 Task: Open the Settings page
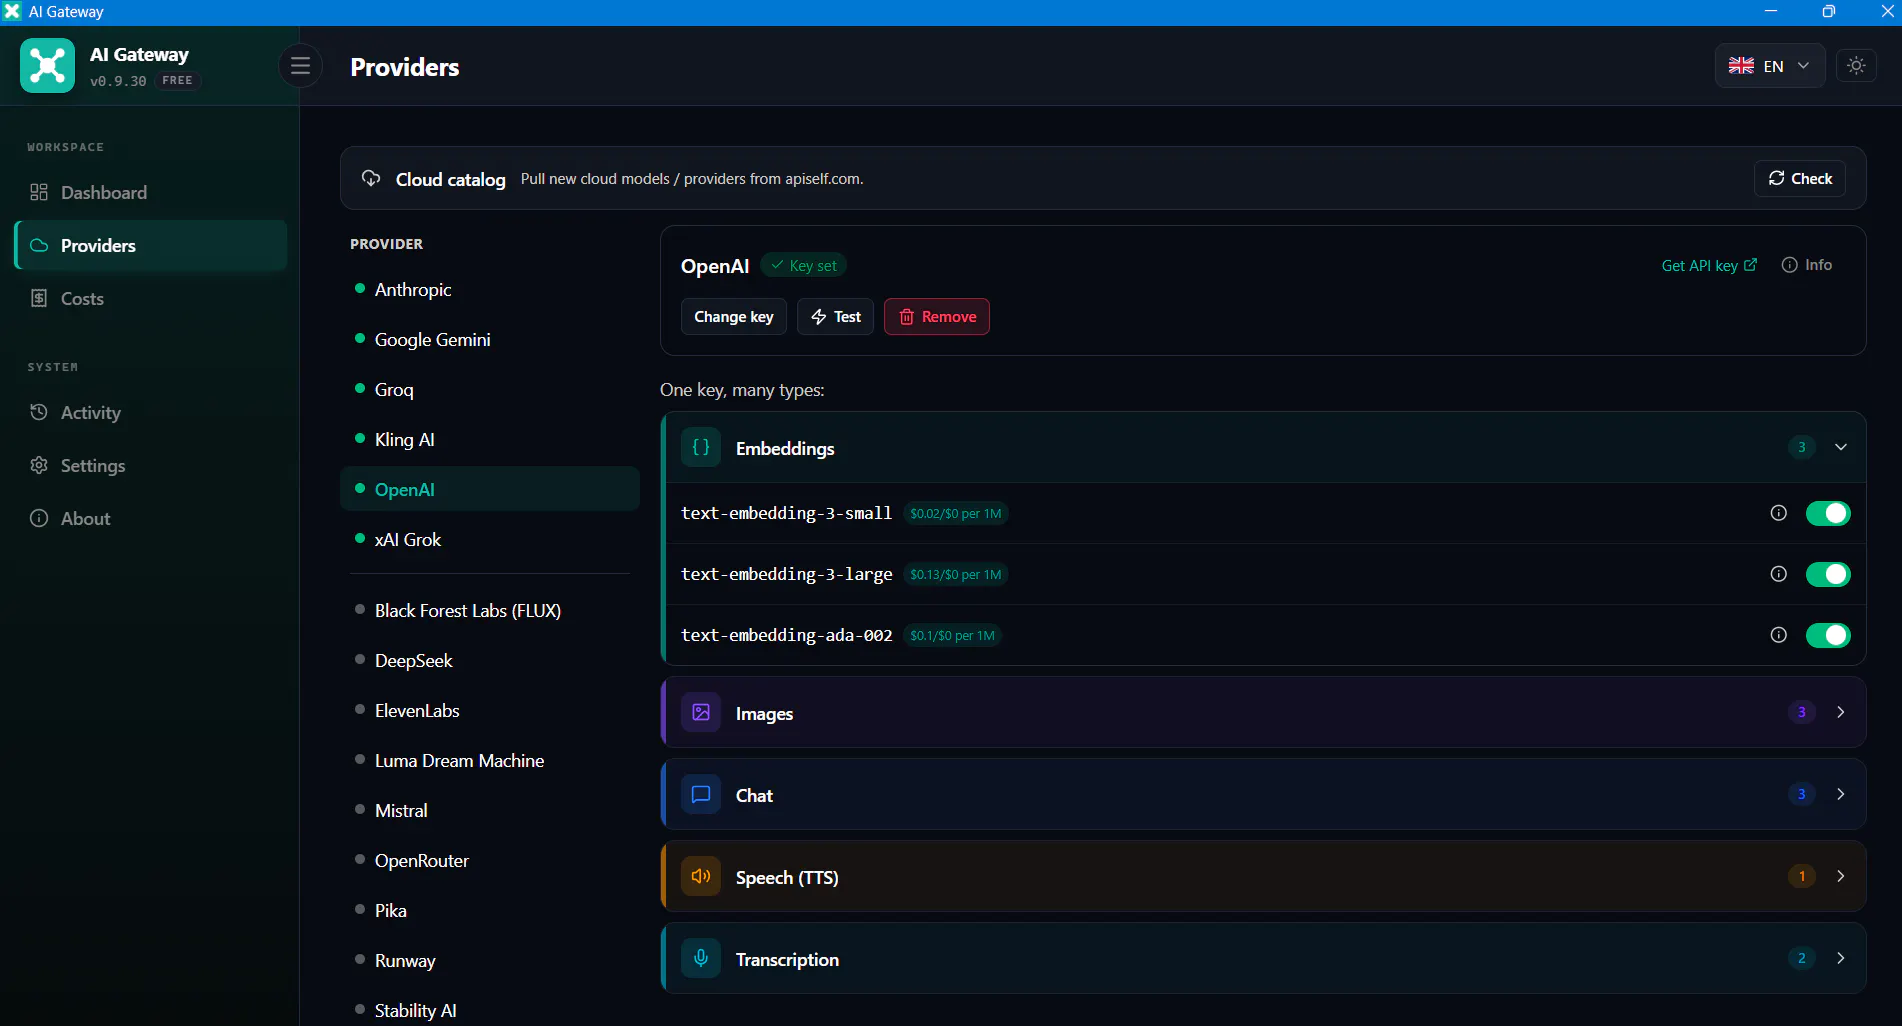150,465
